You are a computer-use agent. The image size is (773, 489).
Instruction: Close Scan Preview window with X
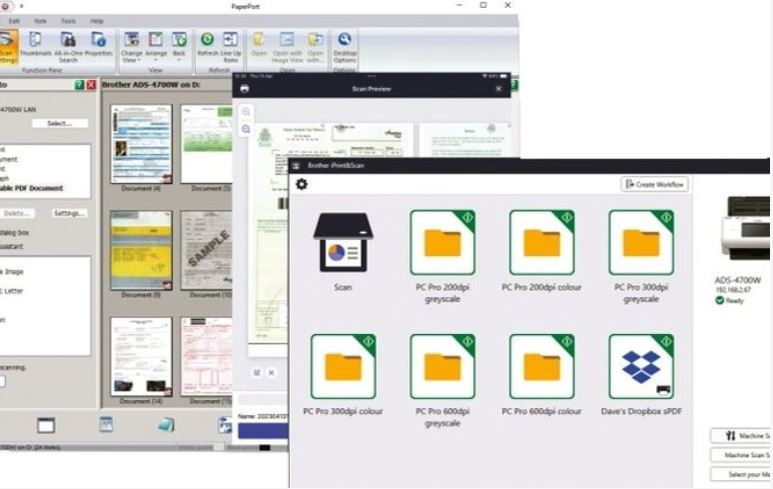(x=498, y=89)
